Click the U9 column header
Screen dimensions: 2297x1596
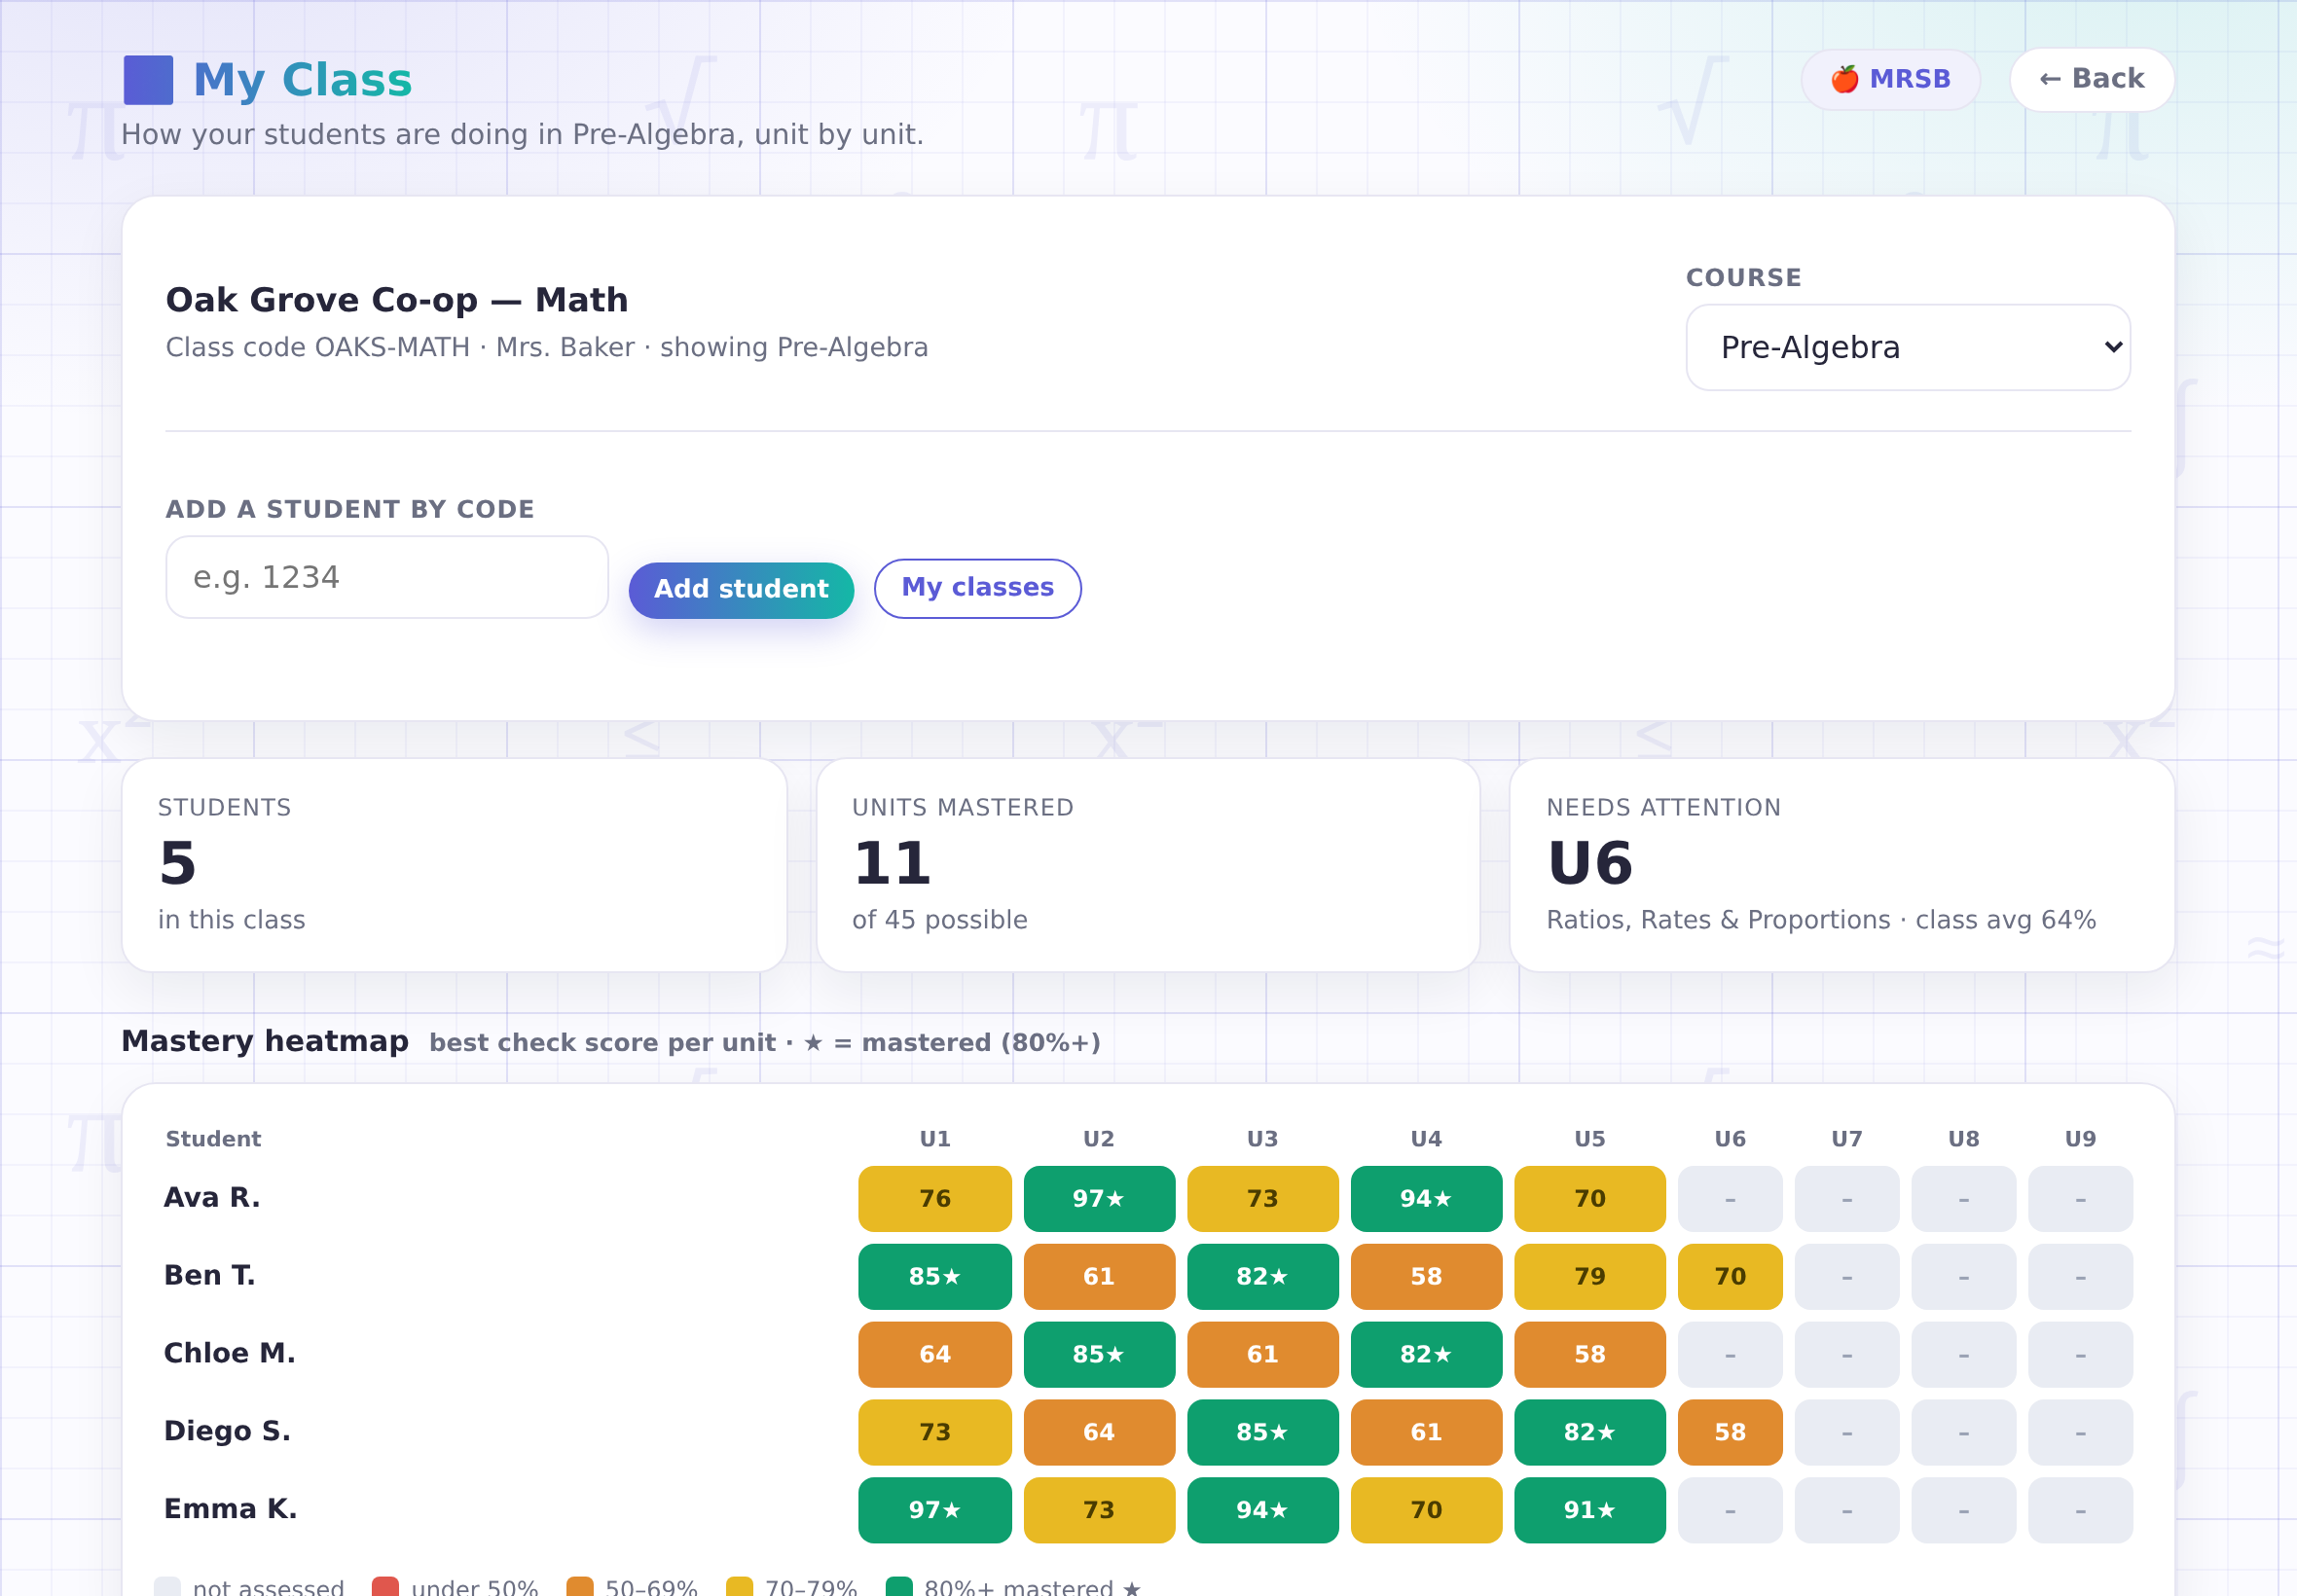click(2081, 1139)
